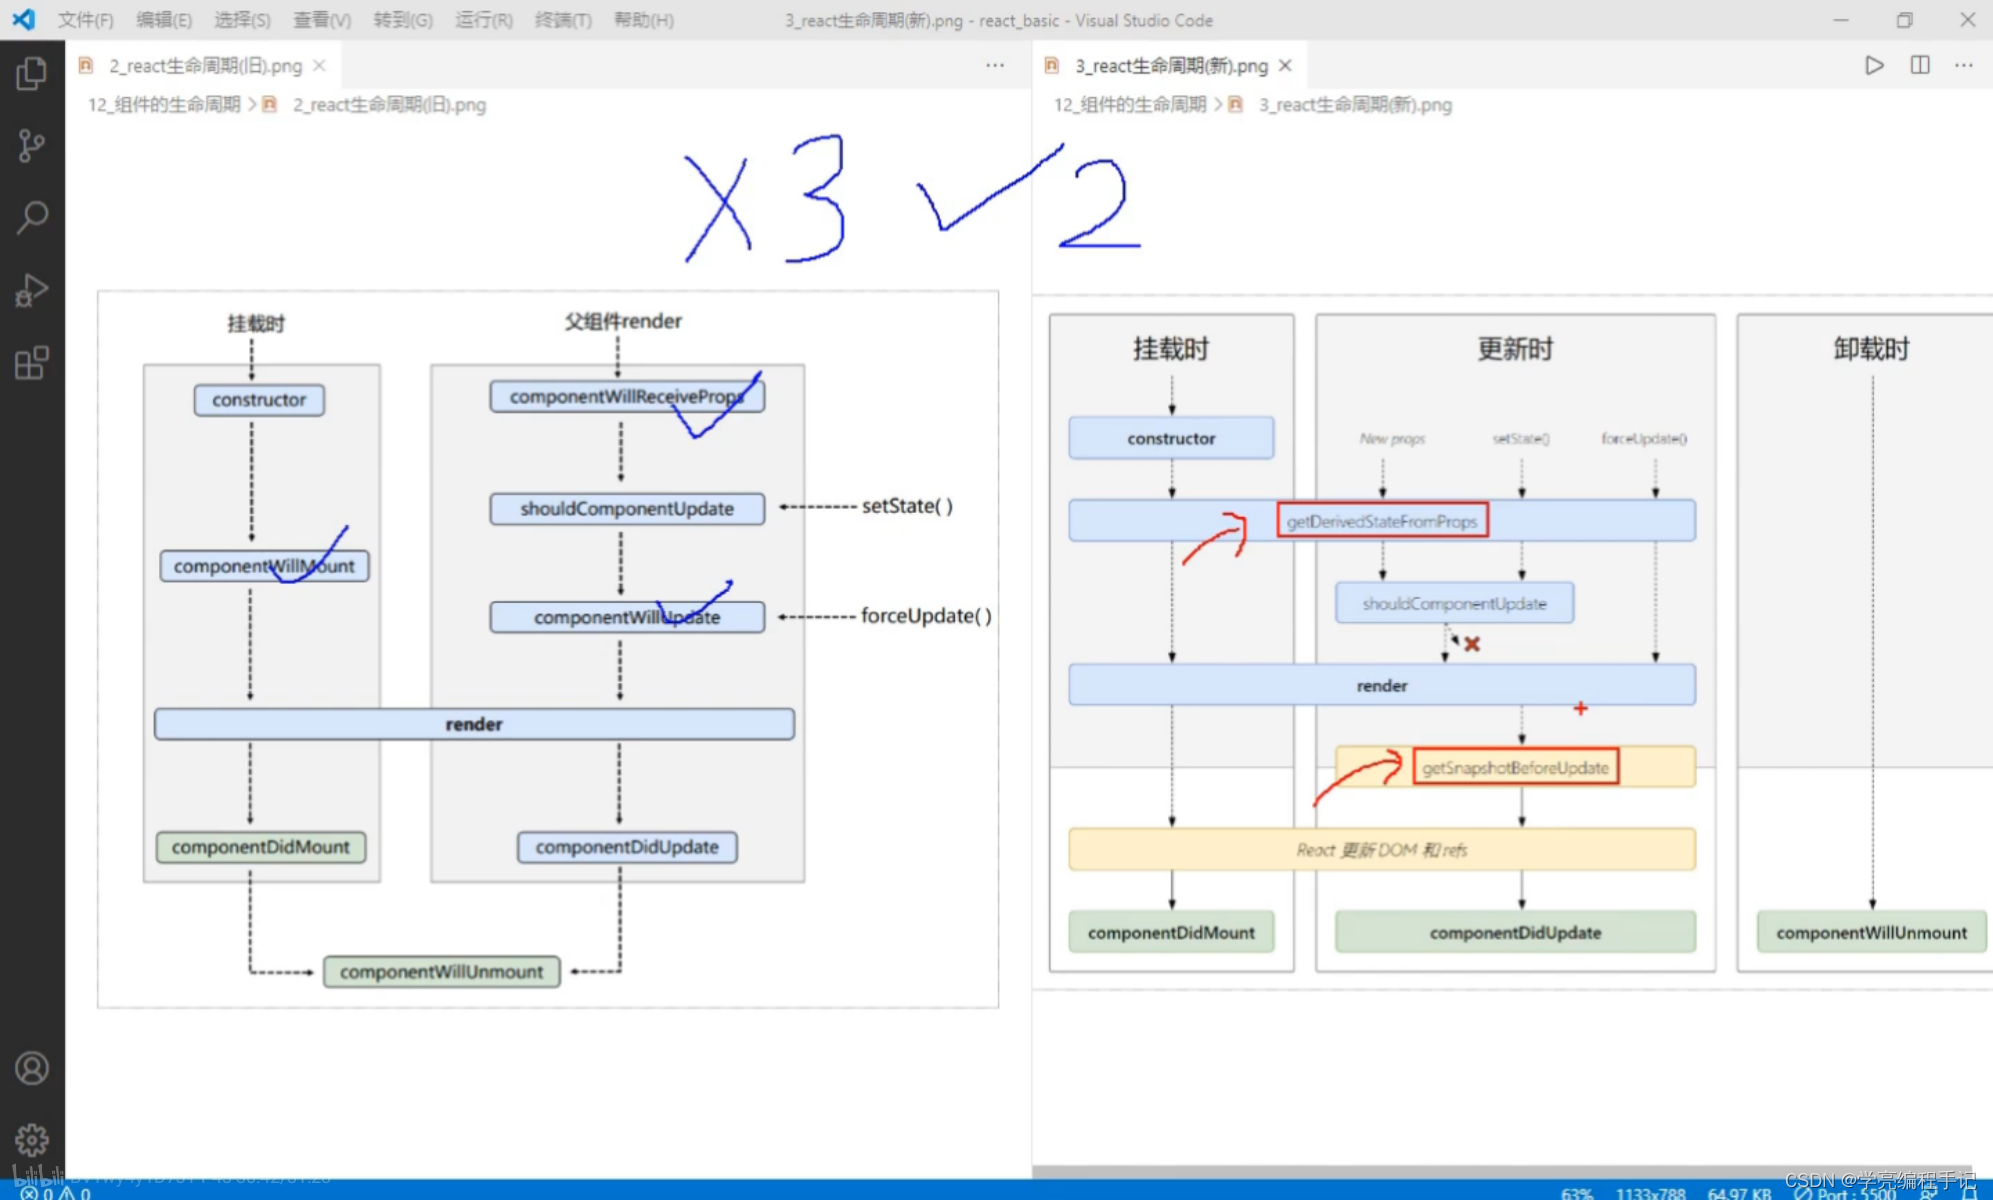The width and height of the screenshot is (1993, 1200).
Task: Click the notifications bell in status bar
Action: [x=1970, y=1192]
